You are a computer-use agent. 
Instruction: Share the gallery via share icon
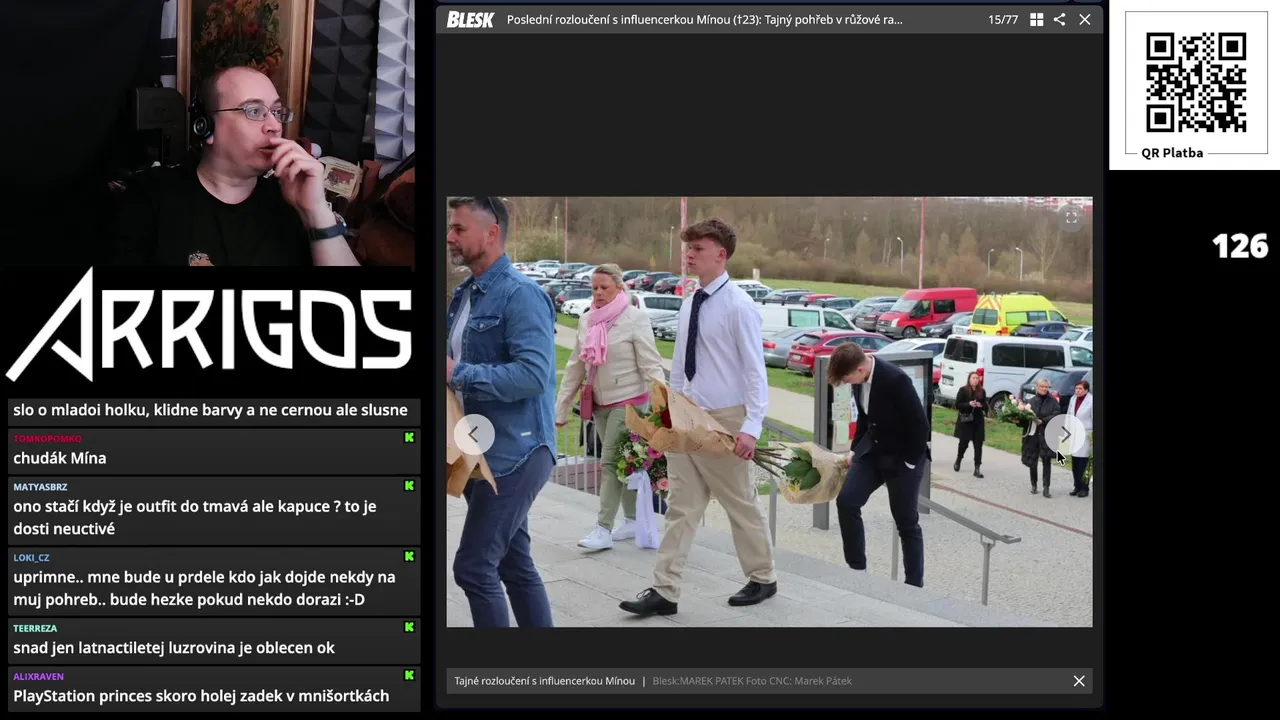coord(1060,20)
